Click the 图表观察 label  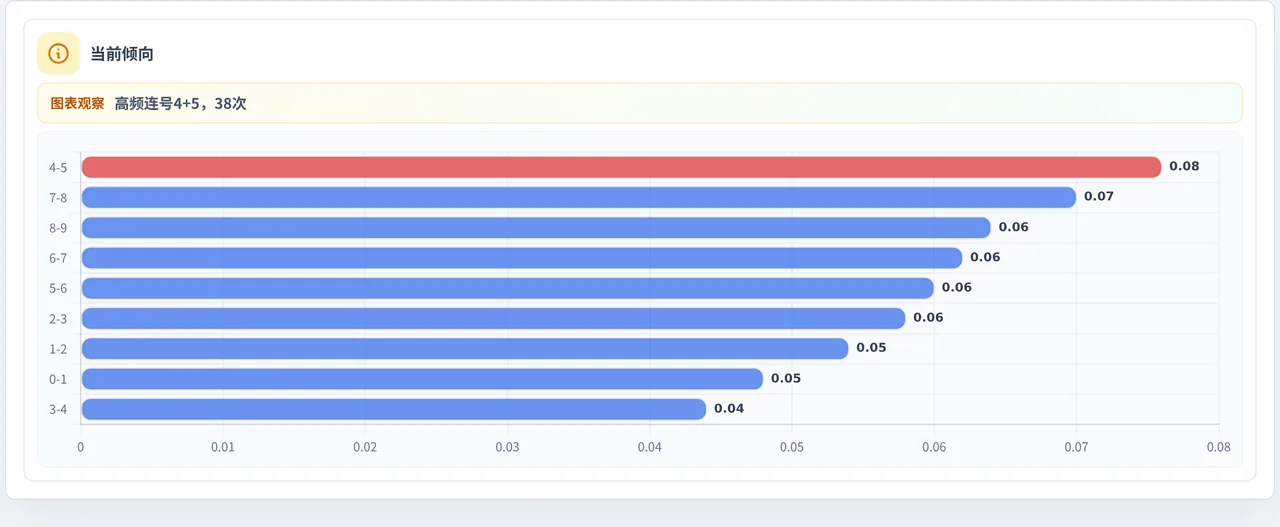coord(77,103)
